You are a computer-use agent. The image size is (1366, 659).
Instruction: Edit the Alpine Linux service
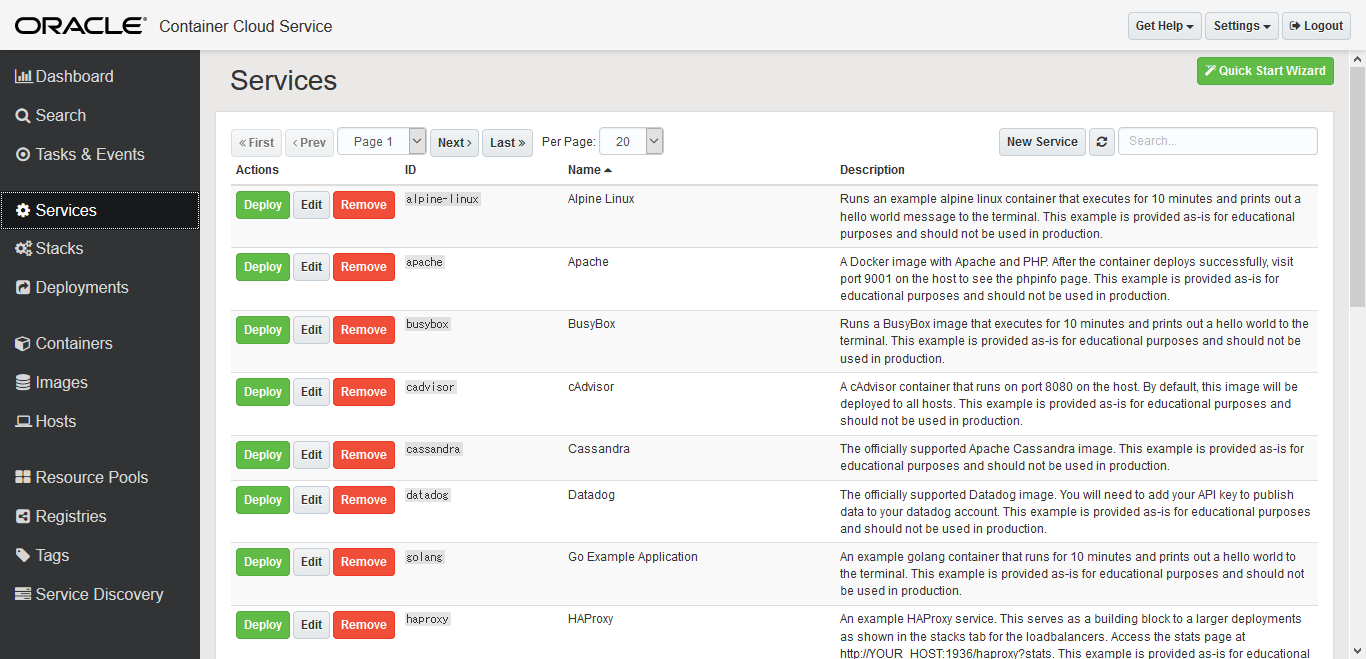pos(312,205)
